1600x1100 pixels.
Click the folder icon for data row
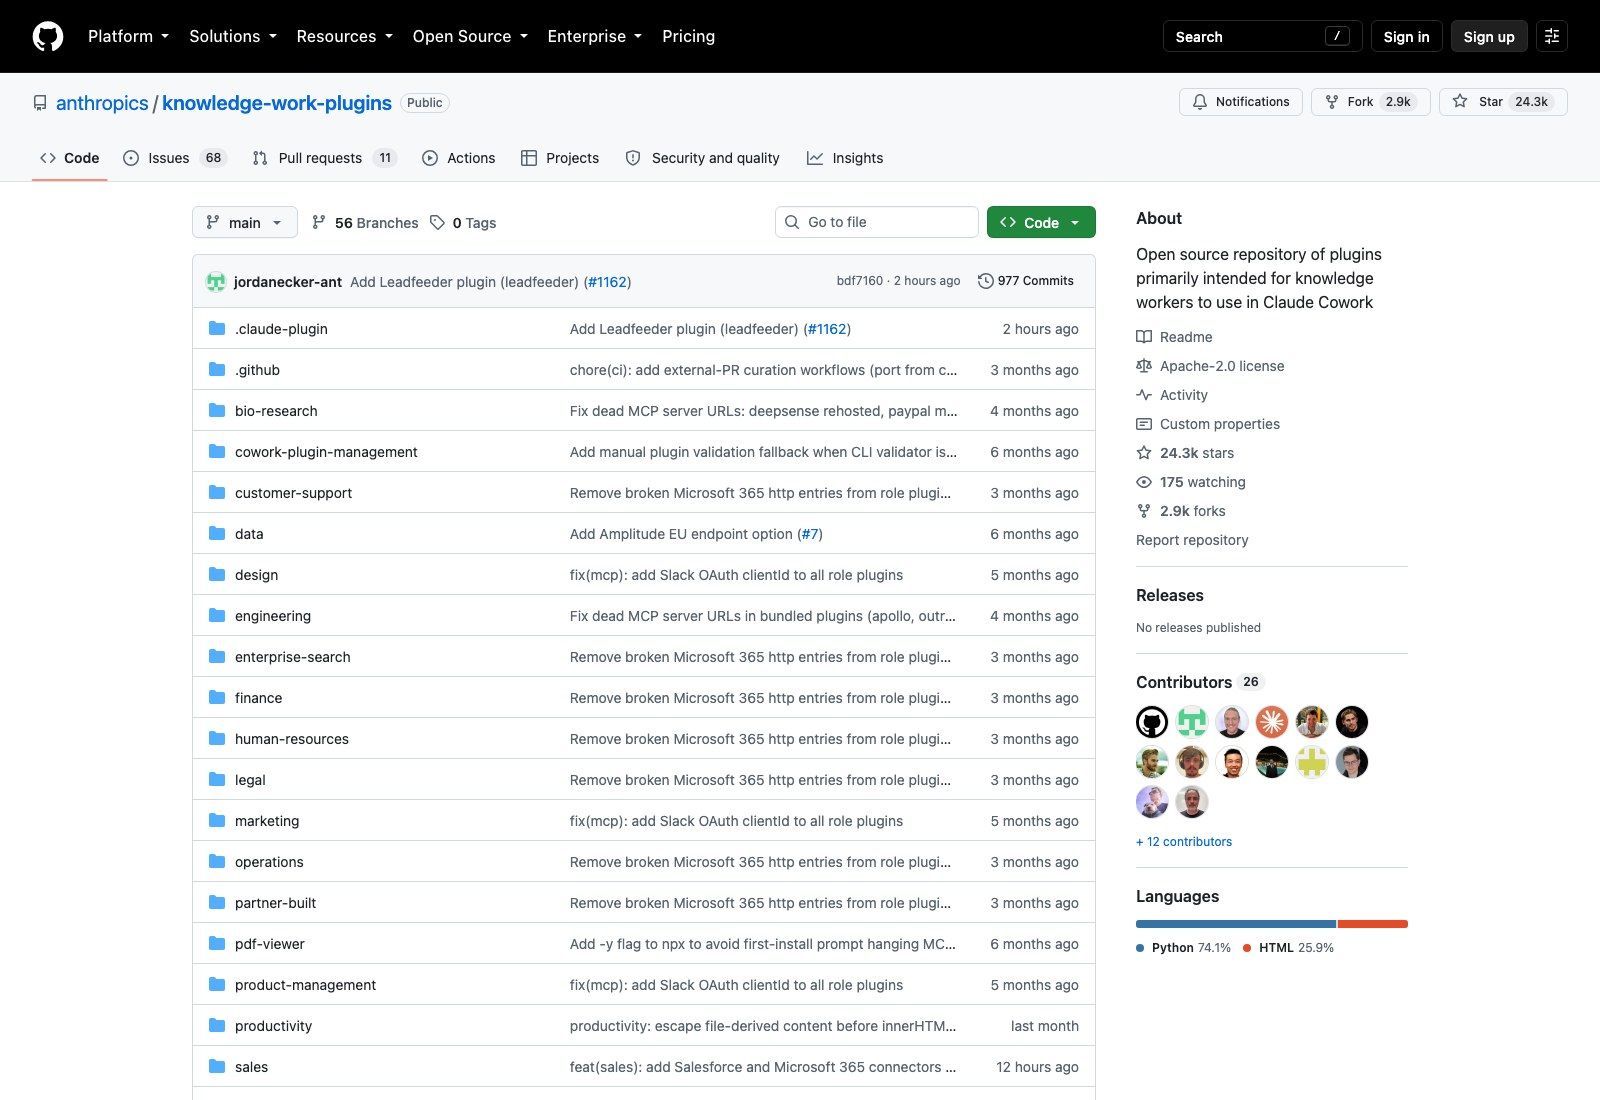pos(217,533)
